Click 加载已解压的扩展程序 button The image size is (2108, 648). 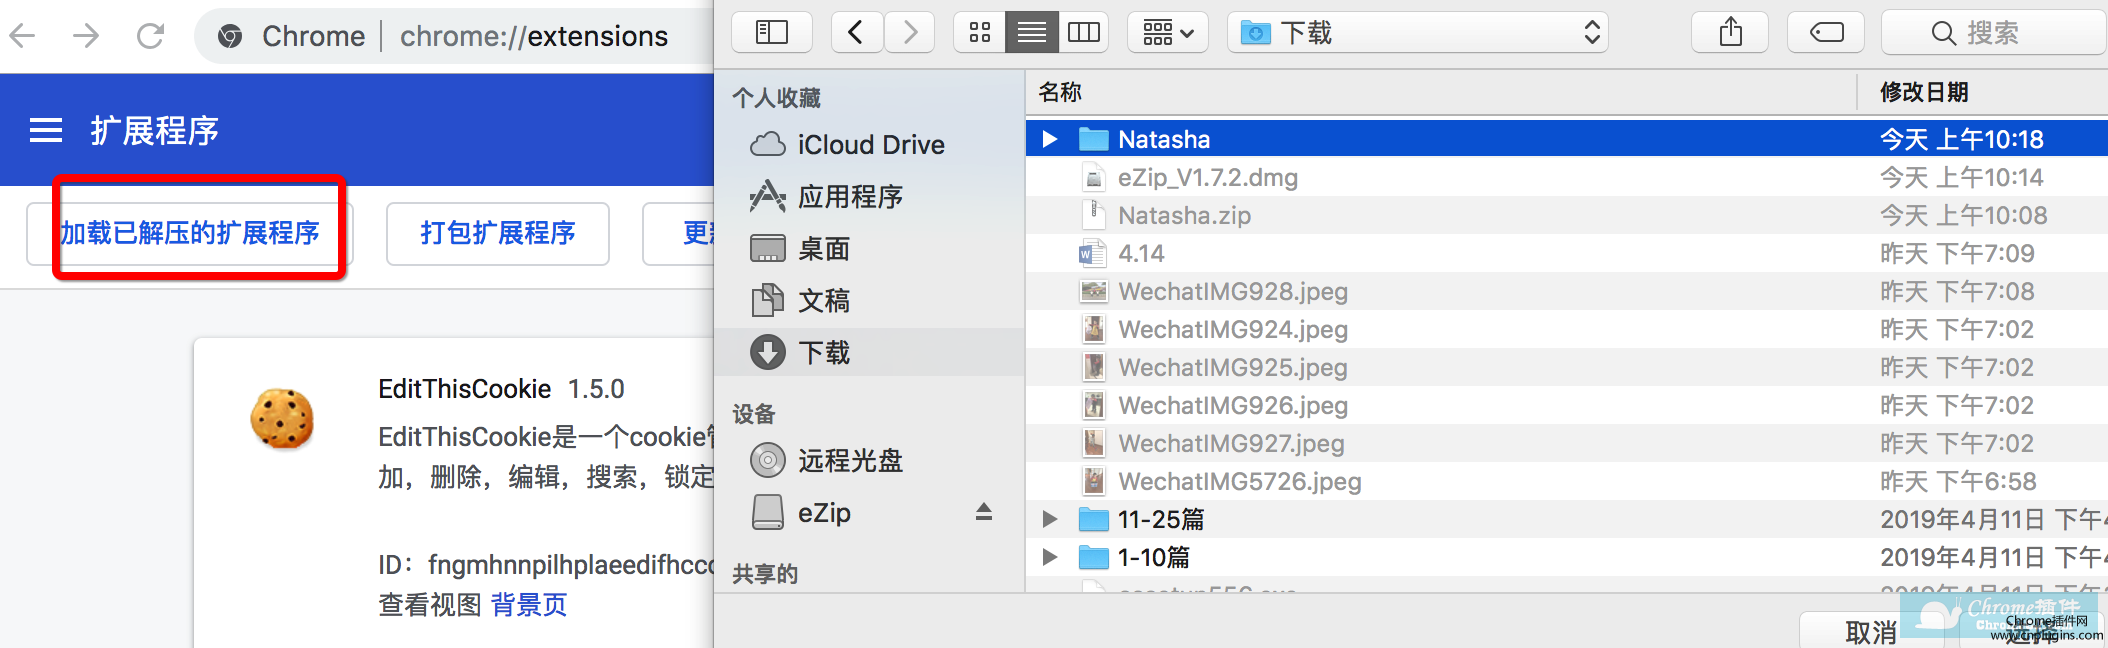189,233
